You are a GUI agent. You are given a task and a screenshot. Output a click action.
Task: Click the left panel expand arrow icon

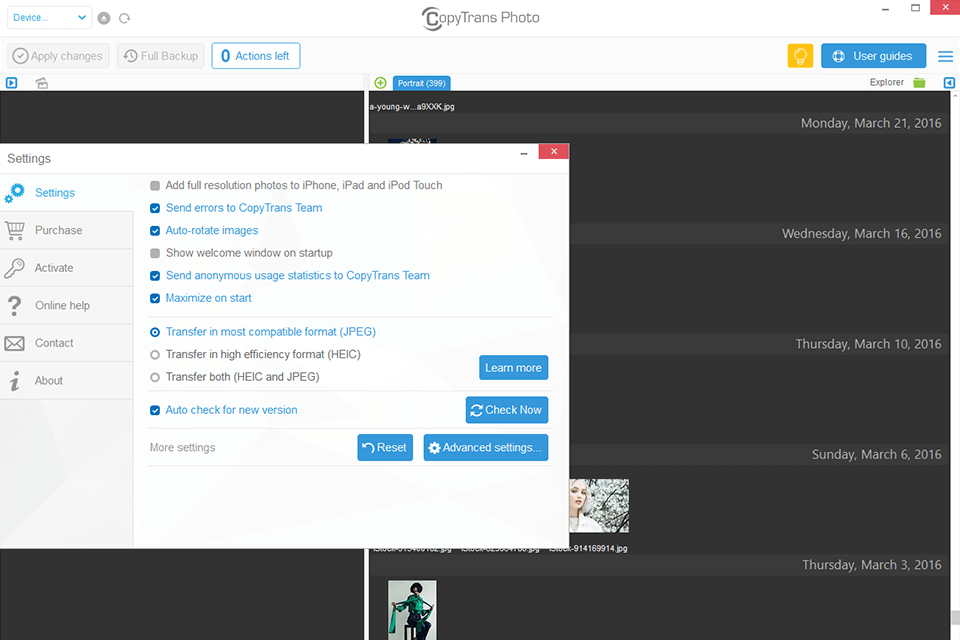12,83
